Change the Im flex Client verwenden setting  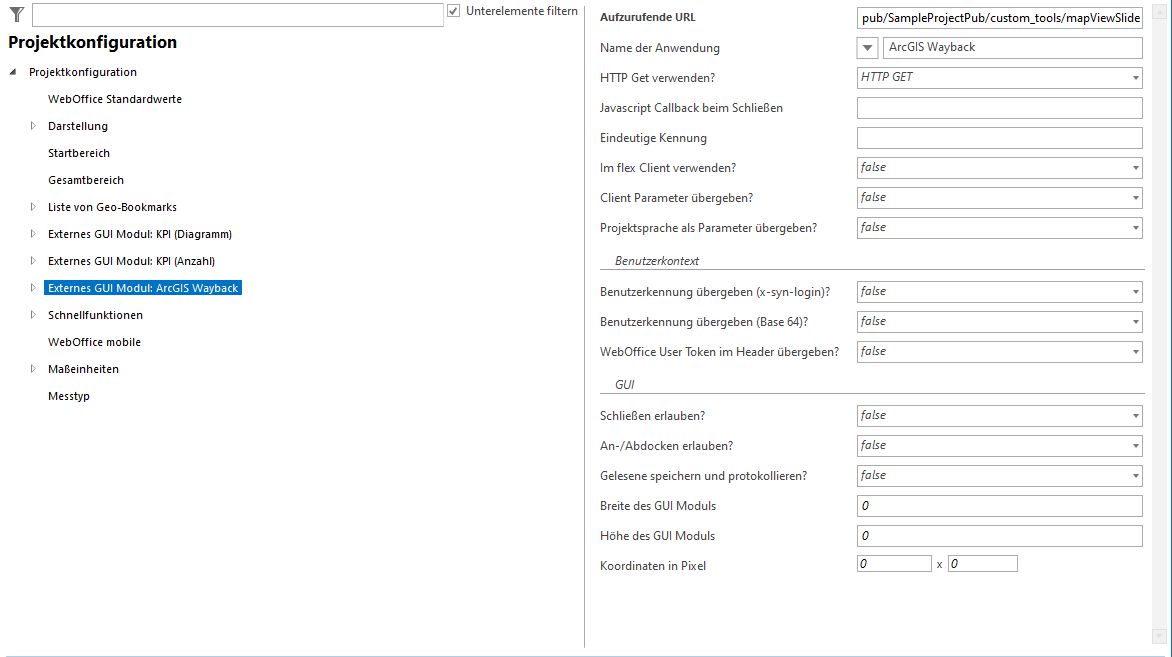(x=1135, y=167)
